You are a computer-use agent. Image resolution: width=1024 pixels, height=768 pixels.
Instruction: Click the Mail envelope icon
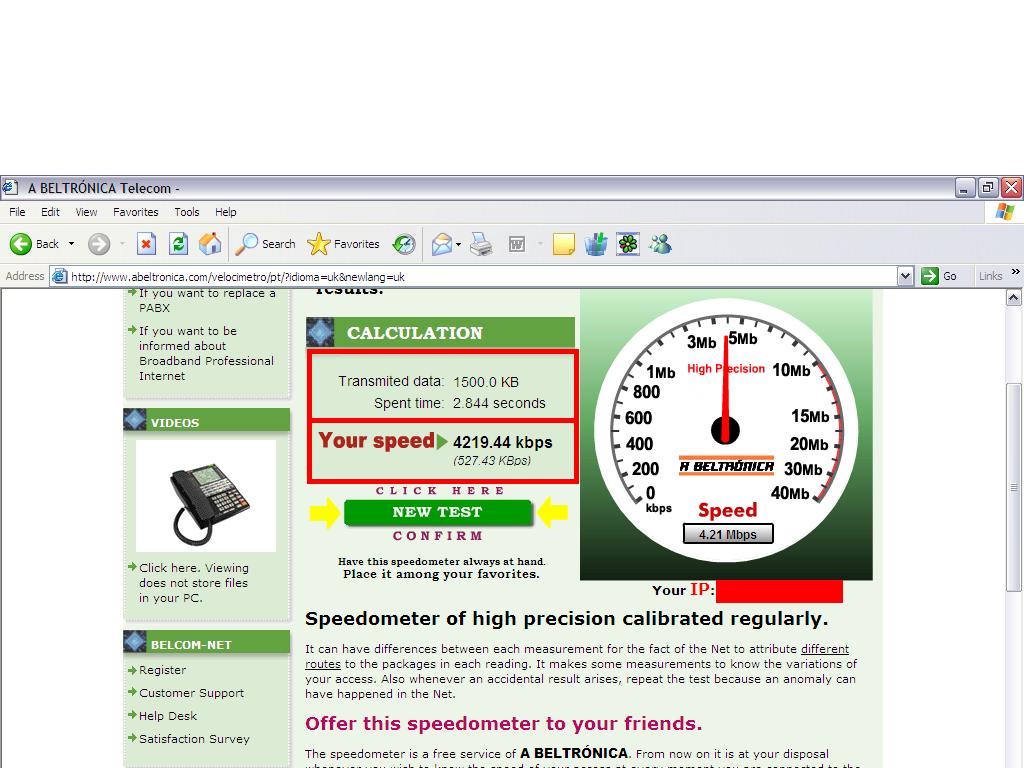click(441, 244)
